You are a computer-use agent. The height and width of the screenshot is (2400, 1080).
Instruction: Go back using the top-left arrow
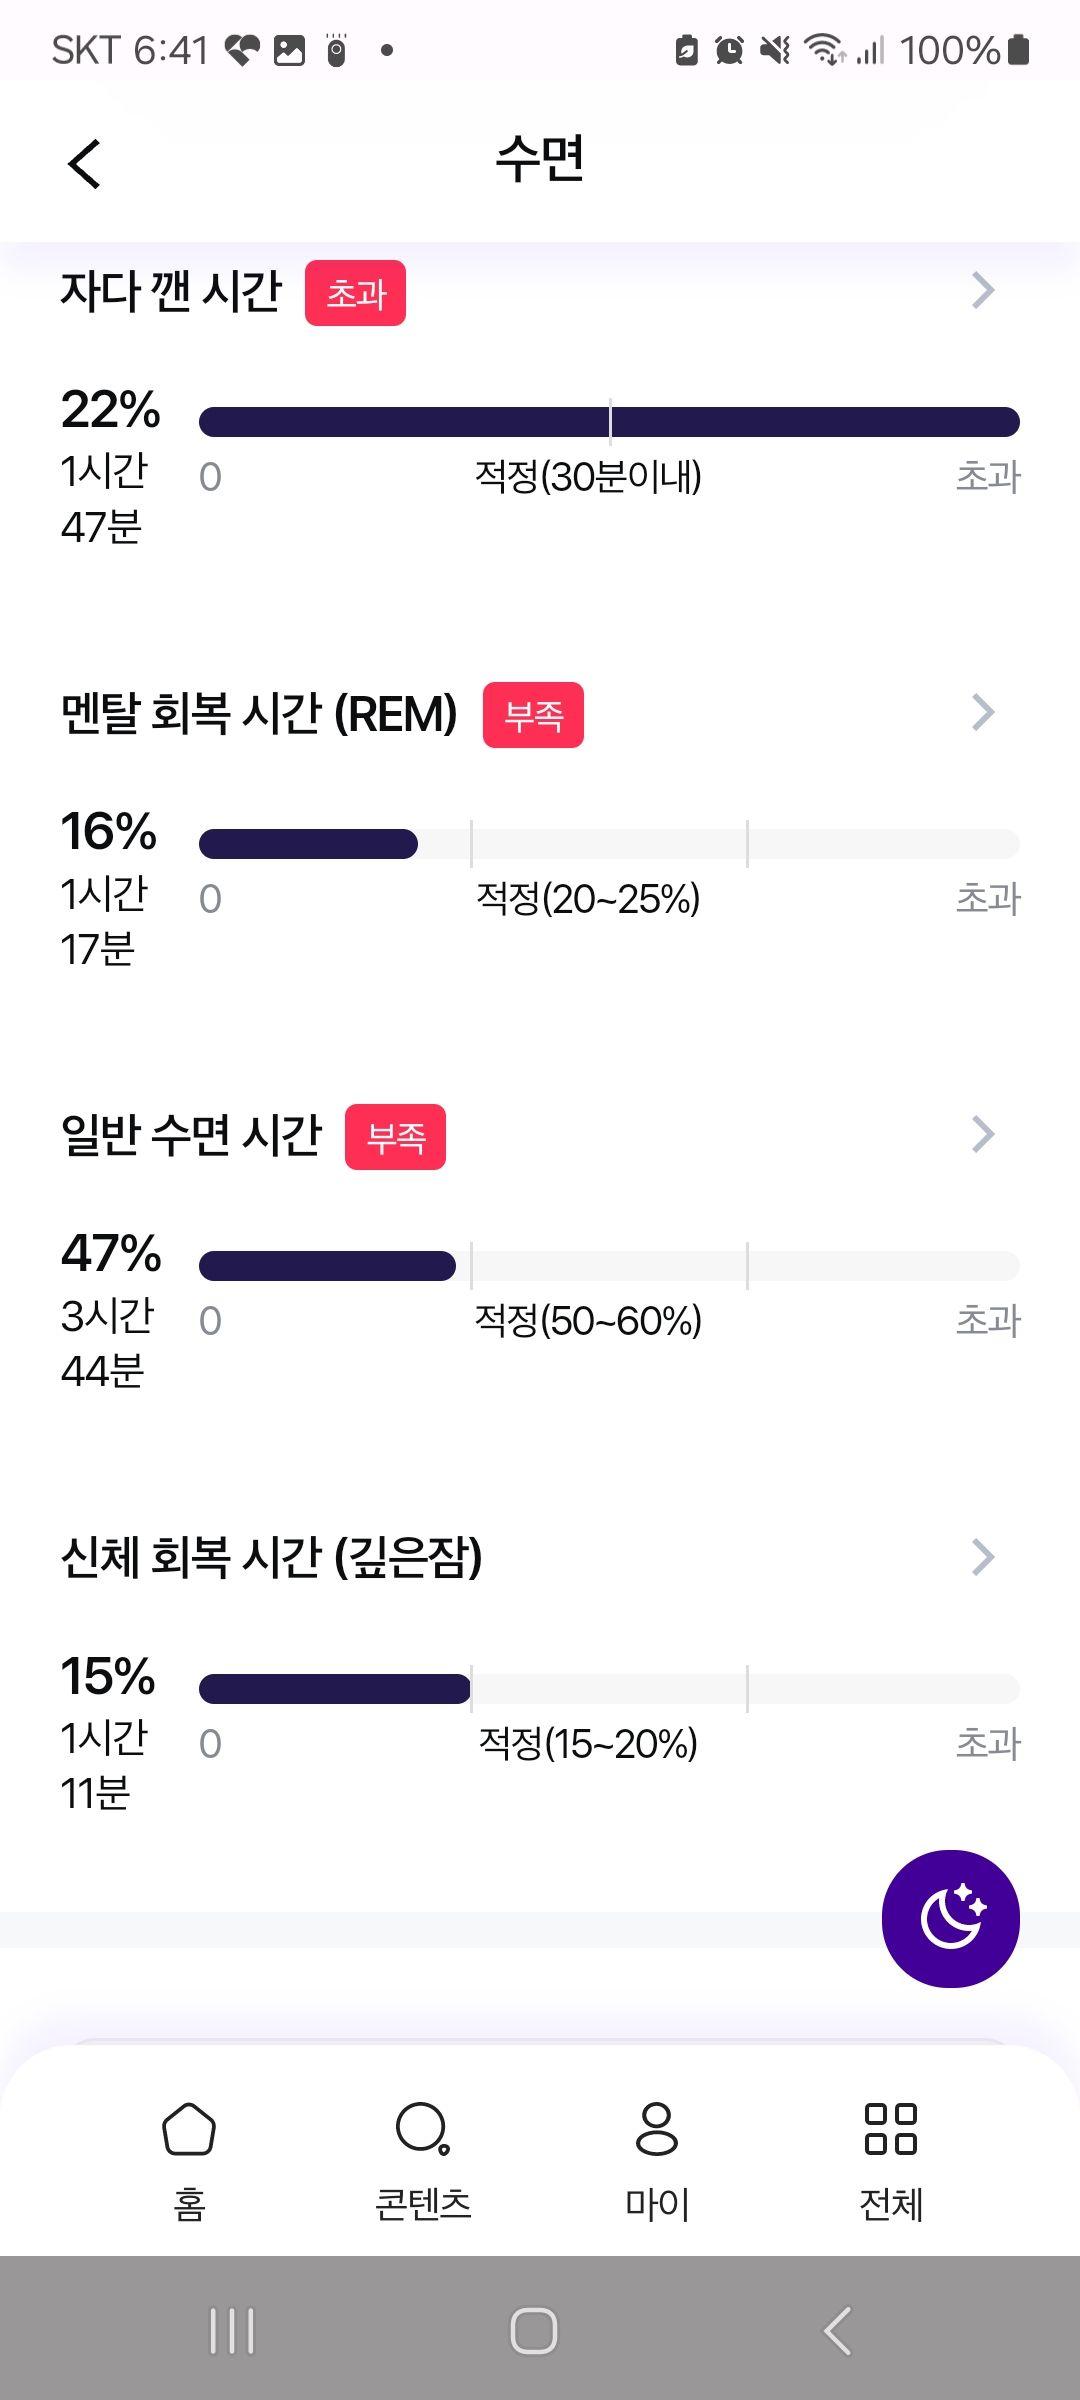tap(85, 163)
